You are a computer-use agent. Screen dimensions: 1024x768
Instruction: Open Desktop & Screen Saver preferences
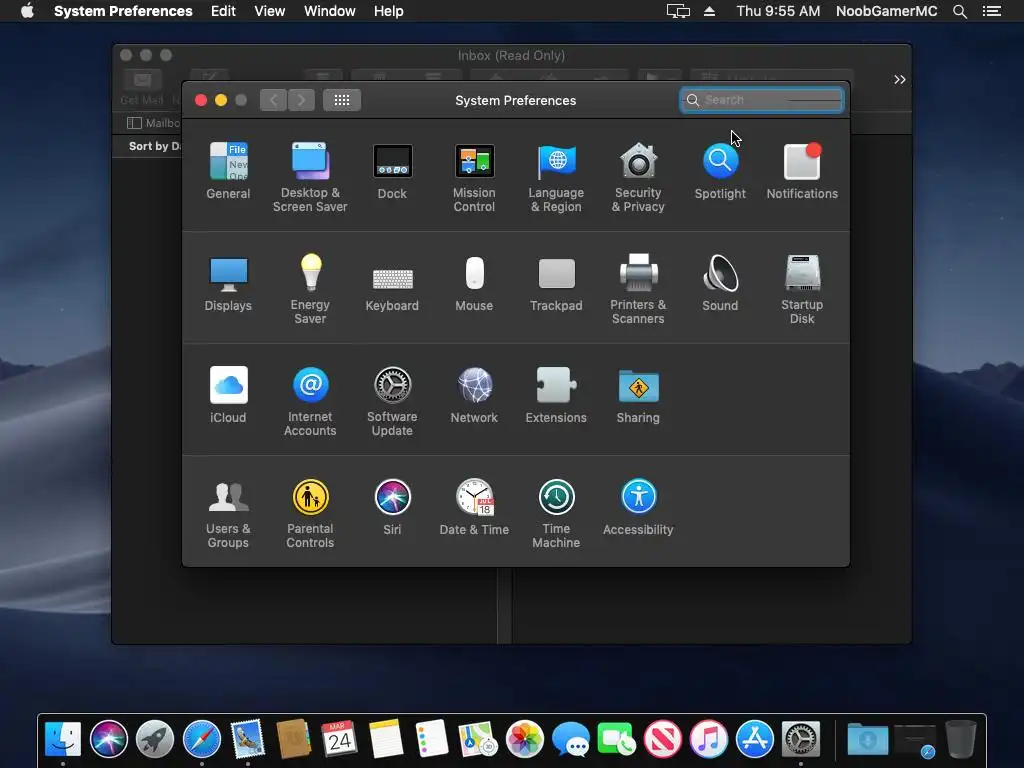coord(310,177)
